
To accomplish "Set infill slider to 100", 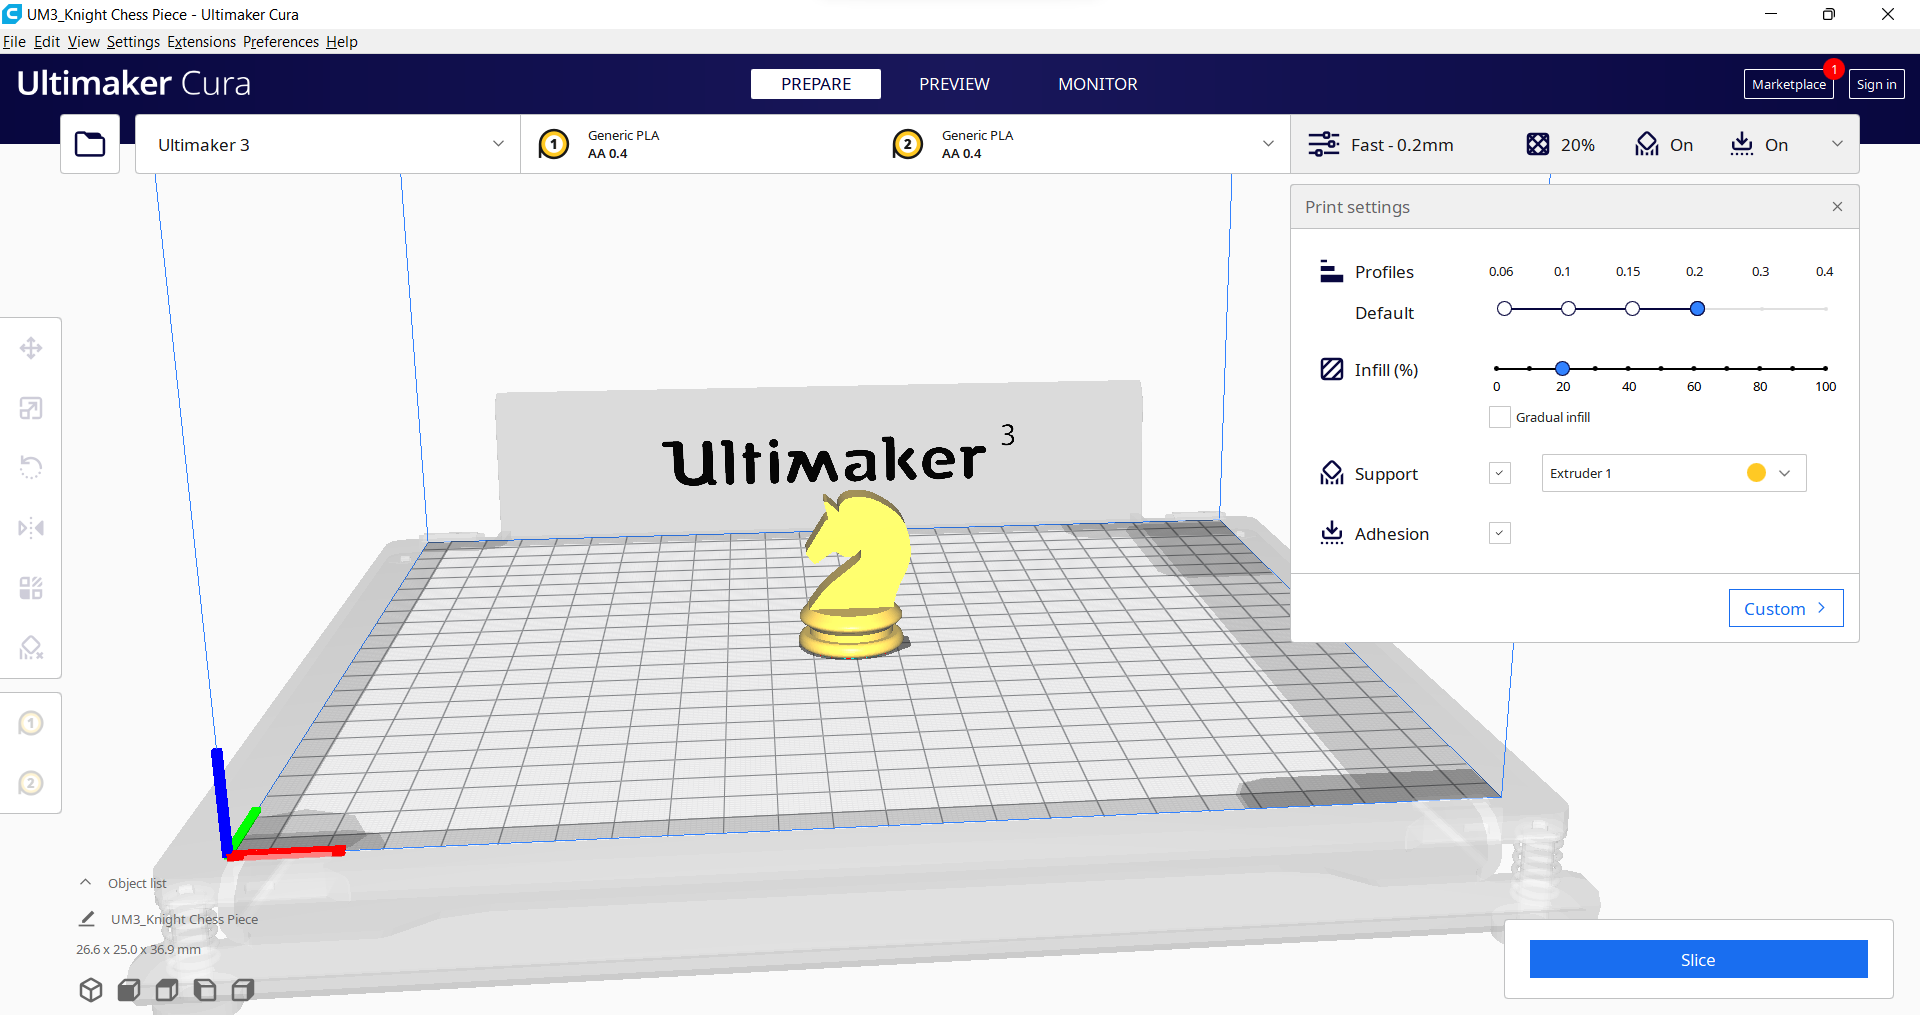I will click(x=1825, y=368).
